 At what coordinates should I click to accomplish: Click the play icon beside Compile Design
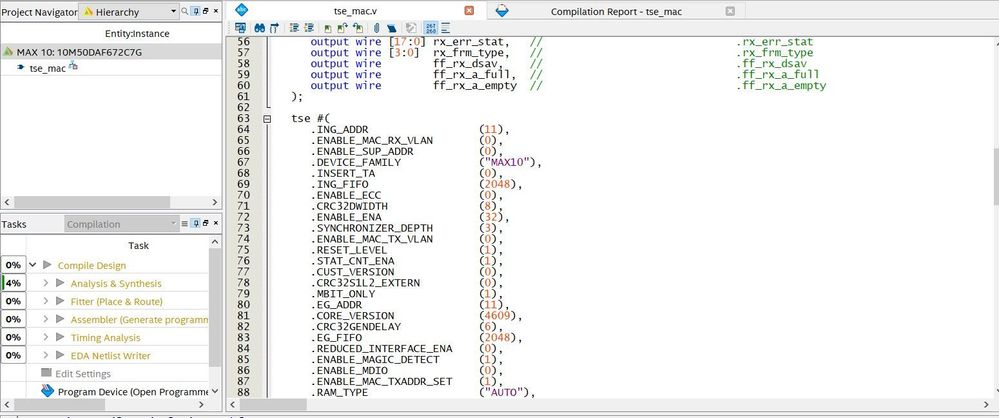click(x=46, y=265)
